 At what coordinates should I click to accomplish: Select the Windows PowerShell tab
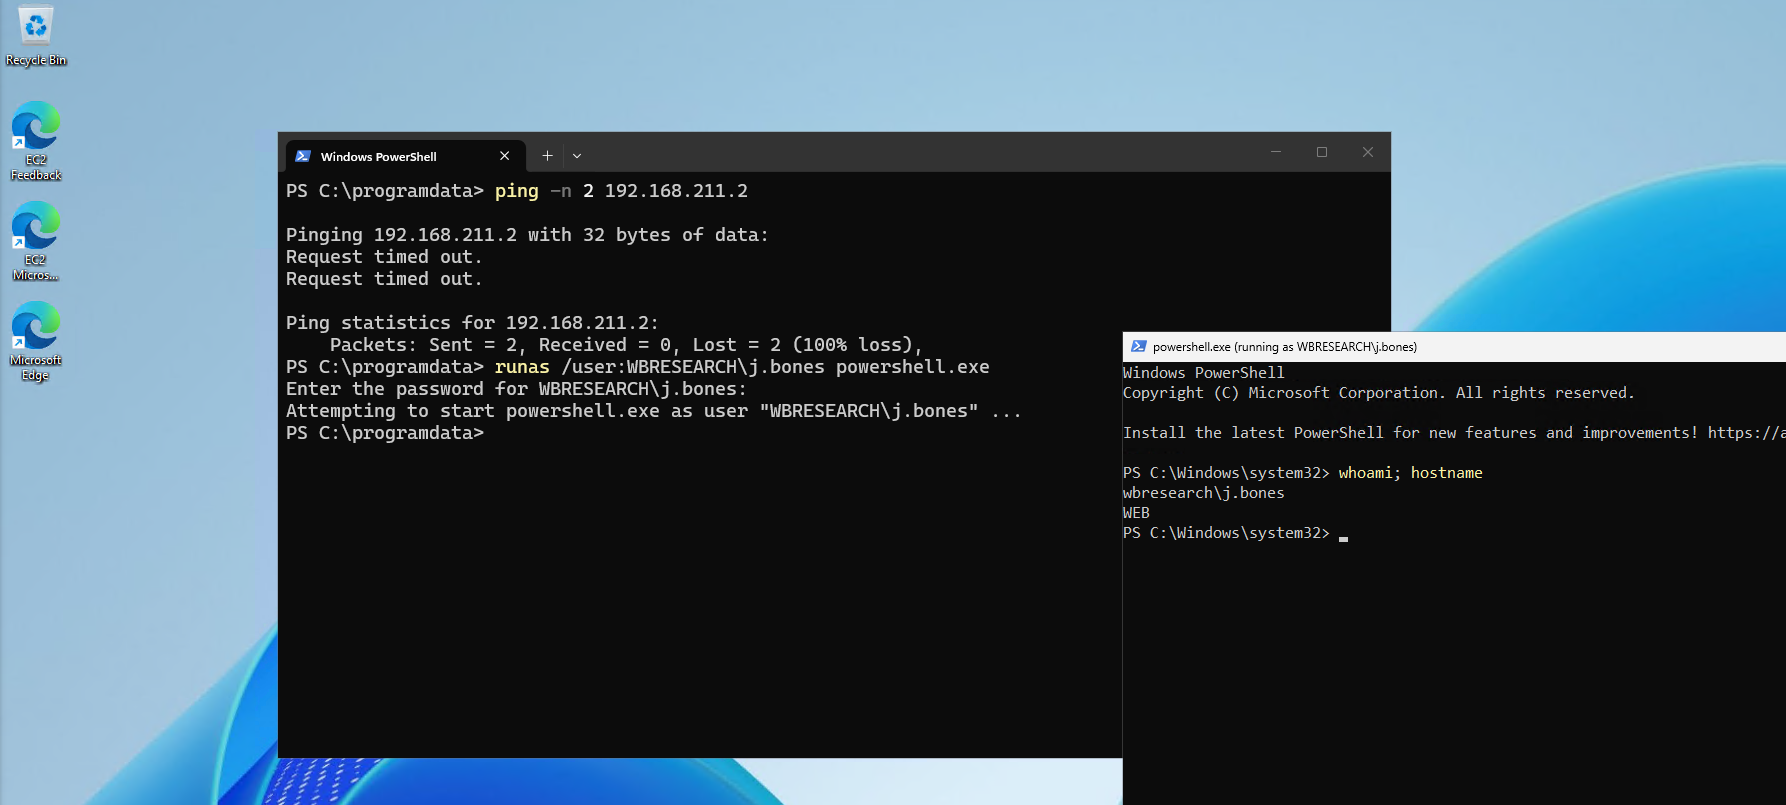405,156
